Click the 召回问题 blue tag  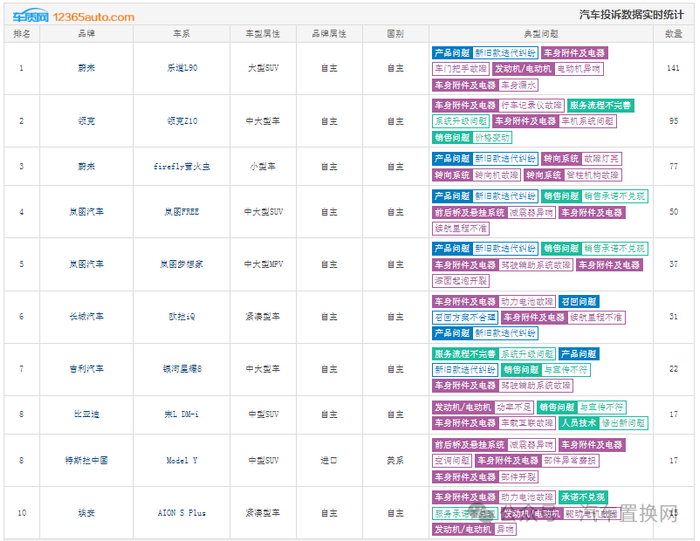[x=579, y=302]
